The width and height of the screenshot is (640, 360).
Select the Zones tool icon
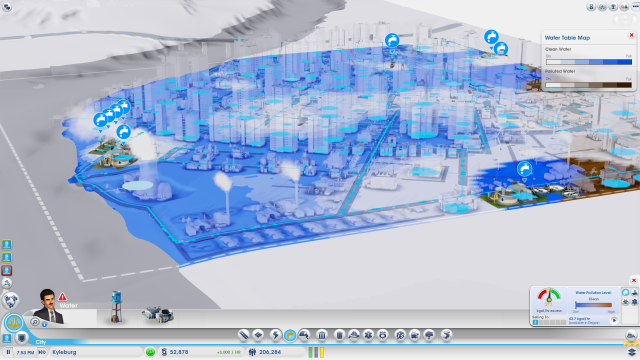[x=258, y=335]
